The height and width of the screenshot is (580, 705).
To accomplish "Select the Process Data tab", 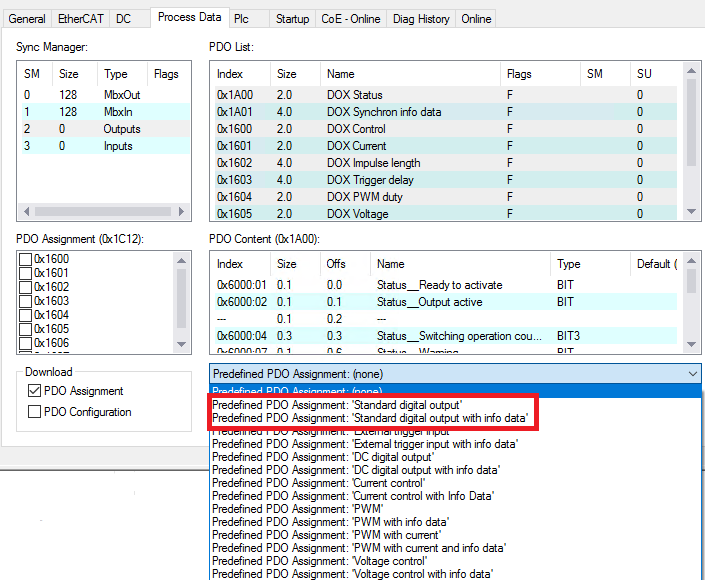I will click(189, 17).
